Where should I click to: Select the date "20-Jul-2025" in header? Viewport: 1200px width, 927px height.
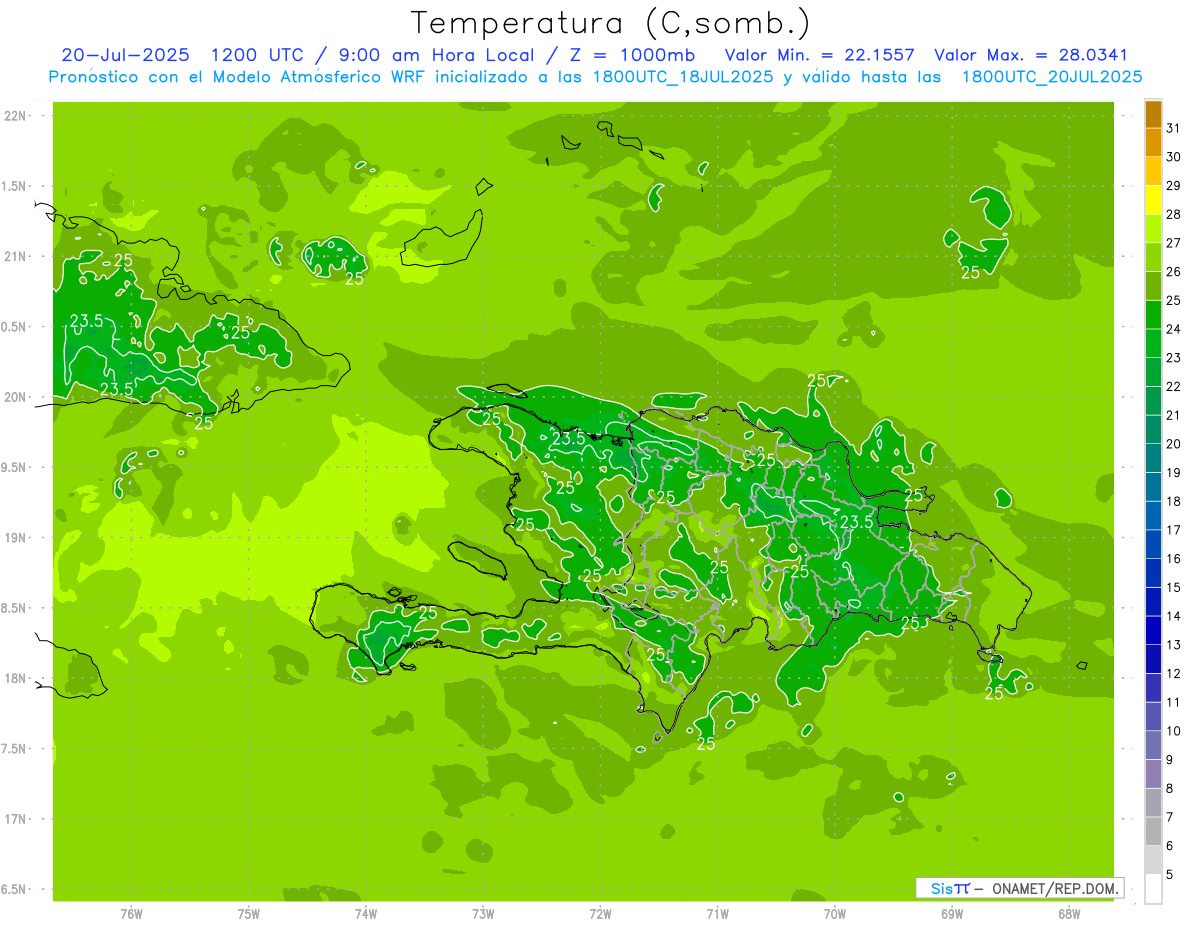126,55
